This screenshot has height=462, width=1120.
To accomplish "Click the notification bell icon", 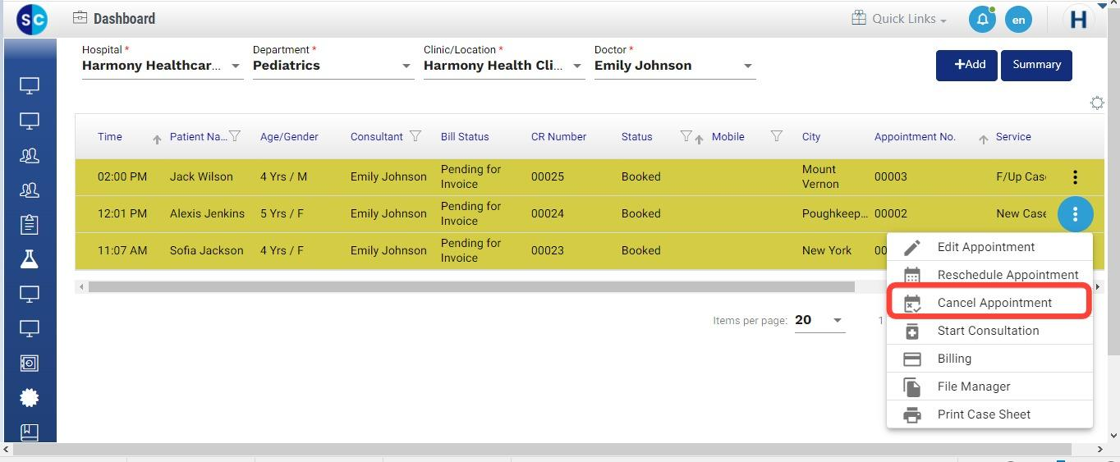I will click(981, 19).
